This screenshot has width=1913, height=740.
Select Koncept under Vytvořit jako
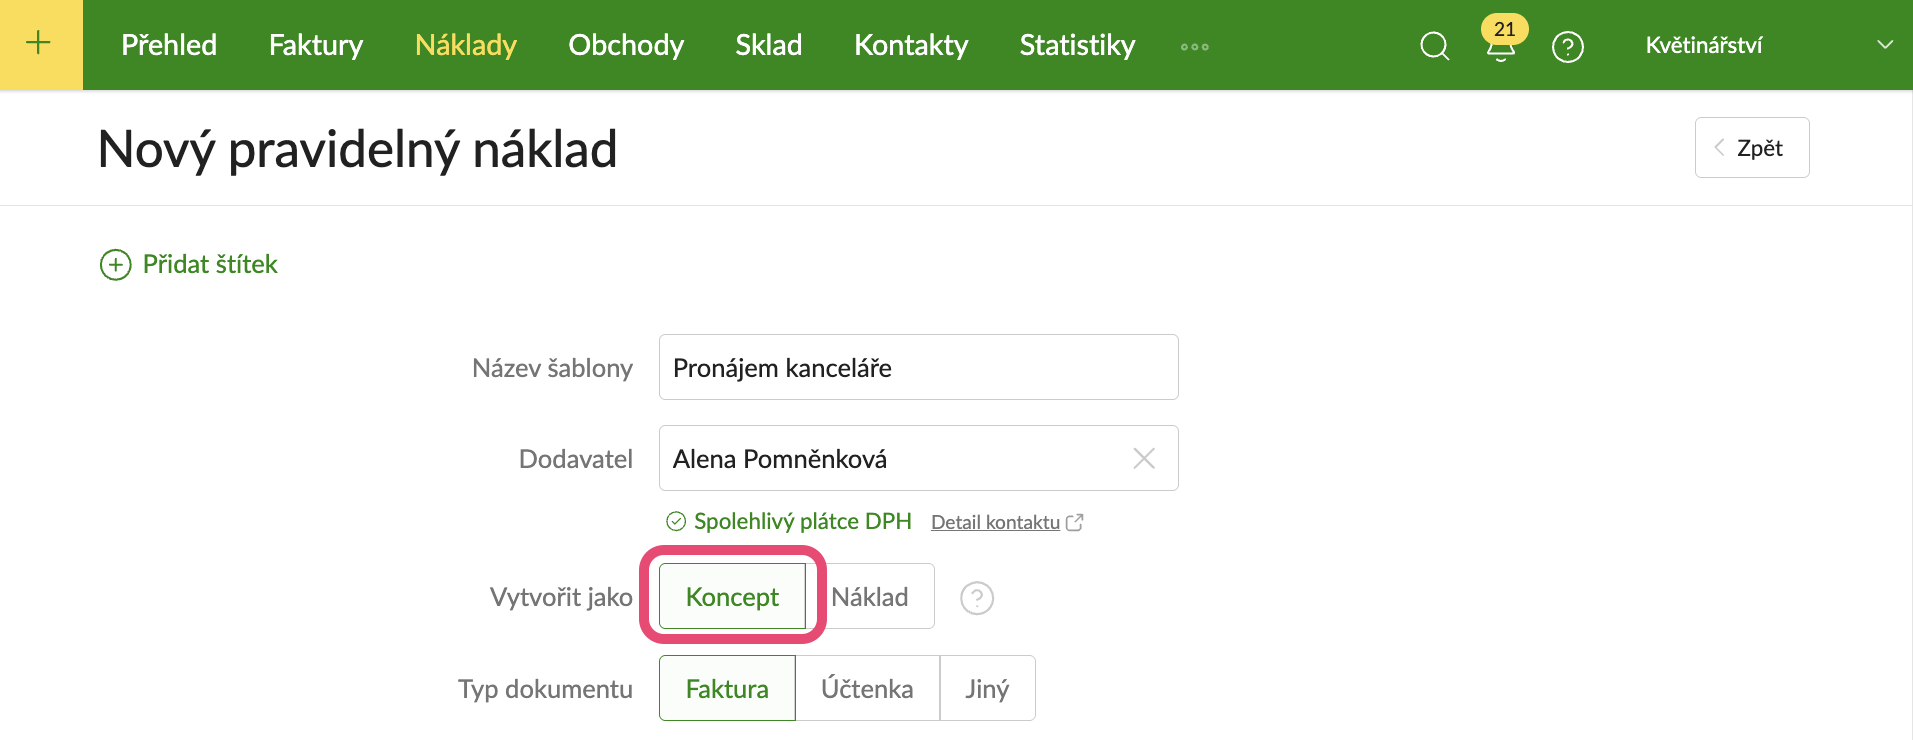[732, 597]
